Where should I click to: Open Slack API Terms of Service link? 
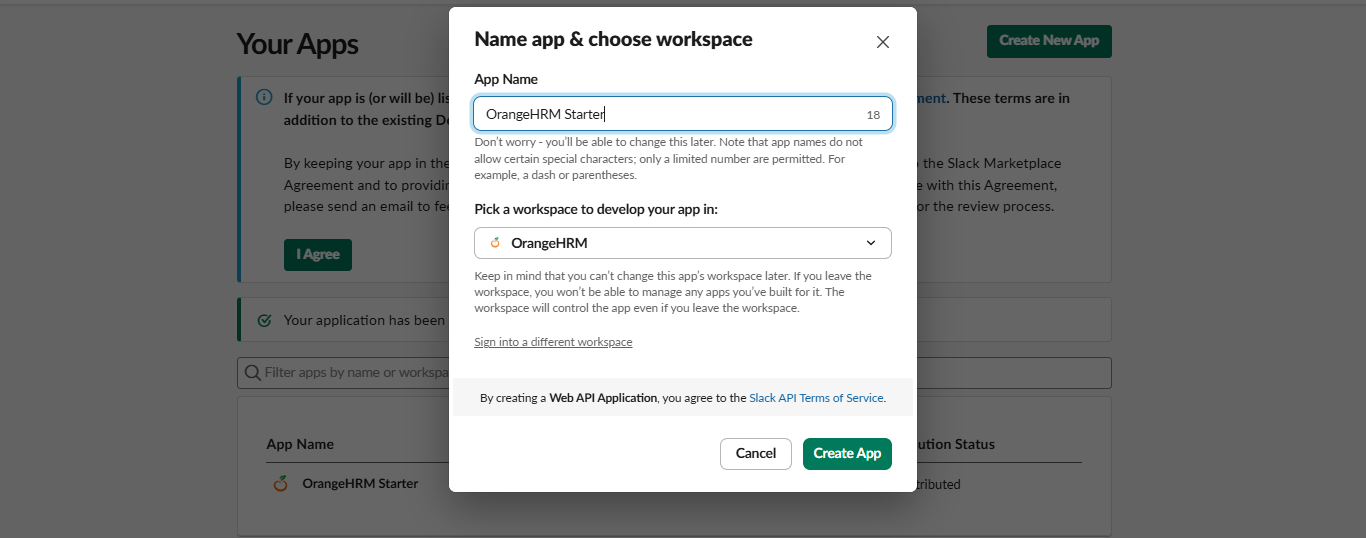point(816,398)
